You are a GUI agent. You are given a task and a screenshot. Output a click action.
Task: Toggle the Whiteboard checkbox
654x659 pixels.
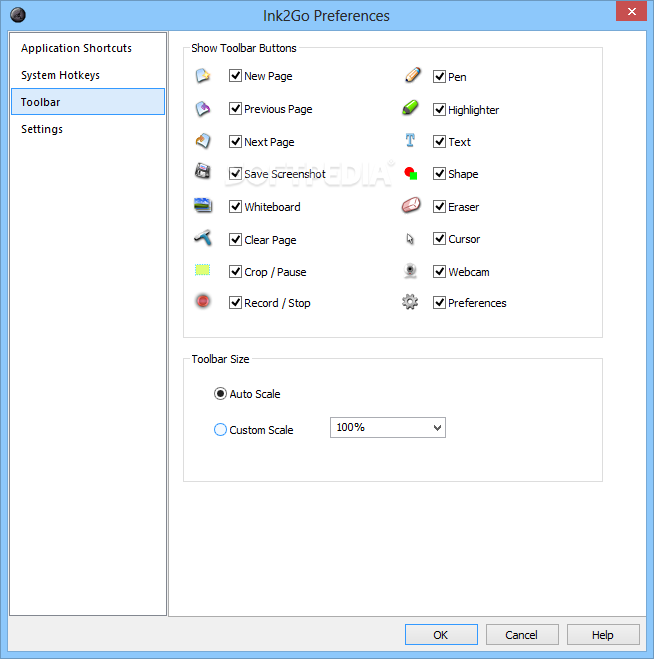pos(235,206)
